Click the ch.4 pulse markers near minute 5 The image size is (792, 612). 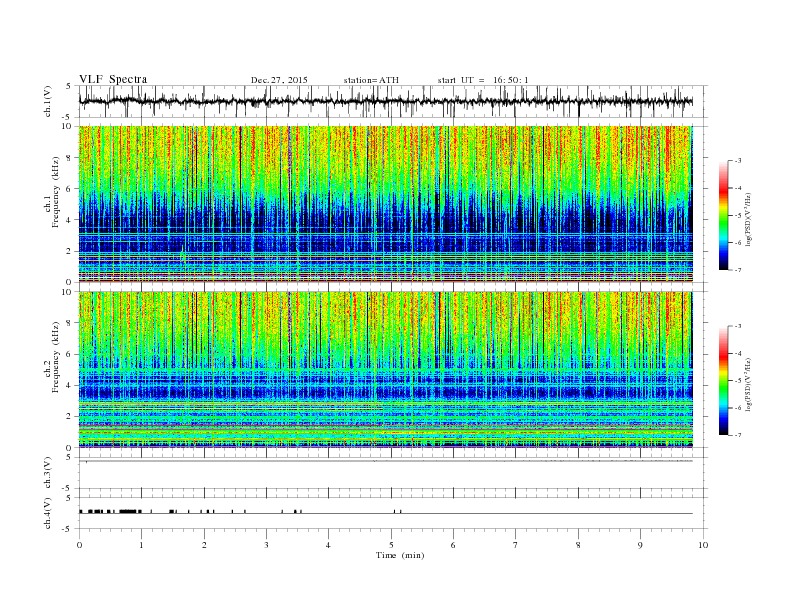(x=397, y=512)
